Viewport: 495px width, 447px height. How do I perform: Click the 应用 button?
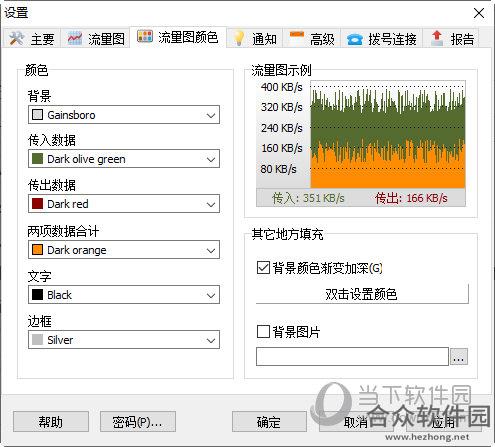click(443, 422)
